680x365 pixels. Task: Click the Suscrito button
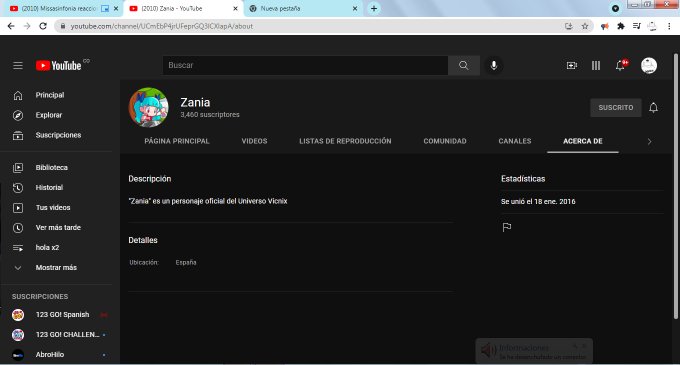(x=616, y=108)
